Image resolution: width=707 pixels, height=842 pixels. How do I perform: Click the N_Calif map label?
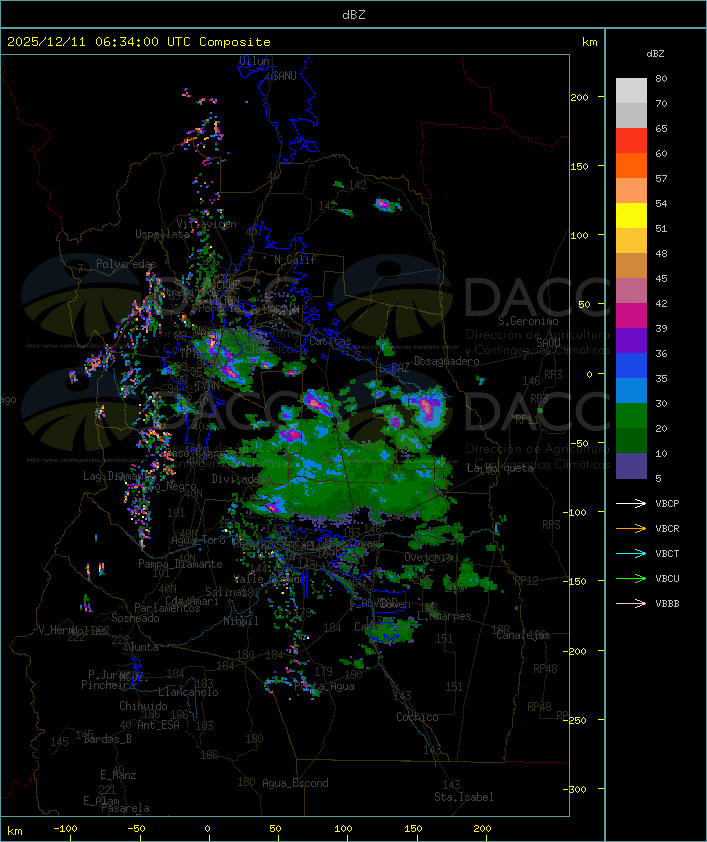[295, 260]
